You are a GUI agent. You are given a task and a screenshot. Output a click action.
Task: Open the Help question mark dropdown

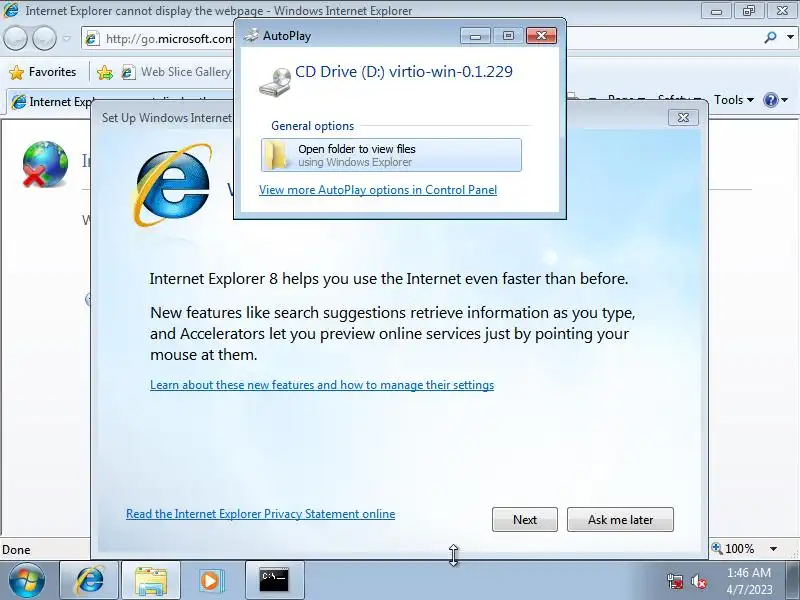(776, 99)
